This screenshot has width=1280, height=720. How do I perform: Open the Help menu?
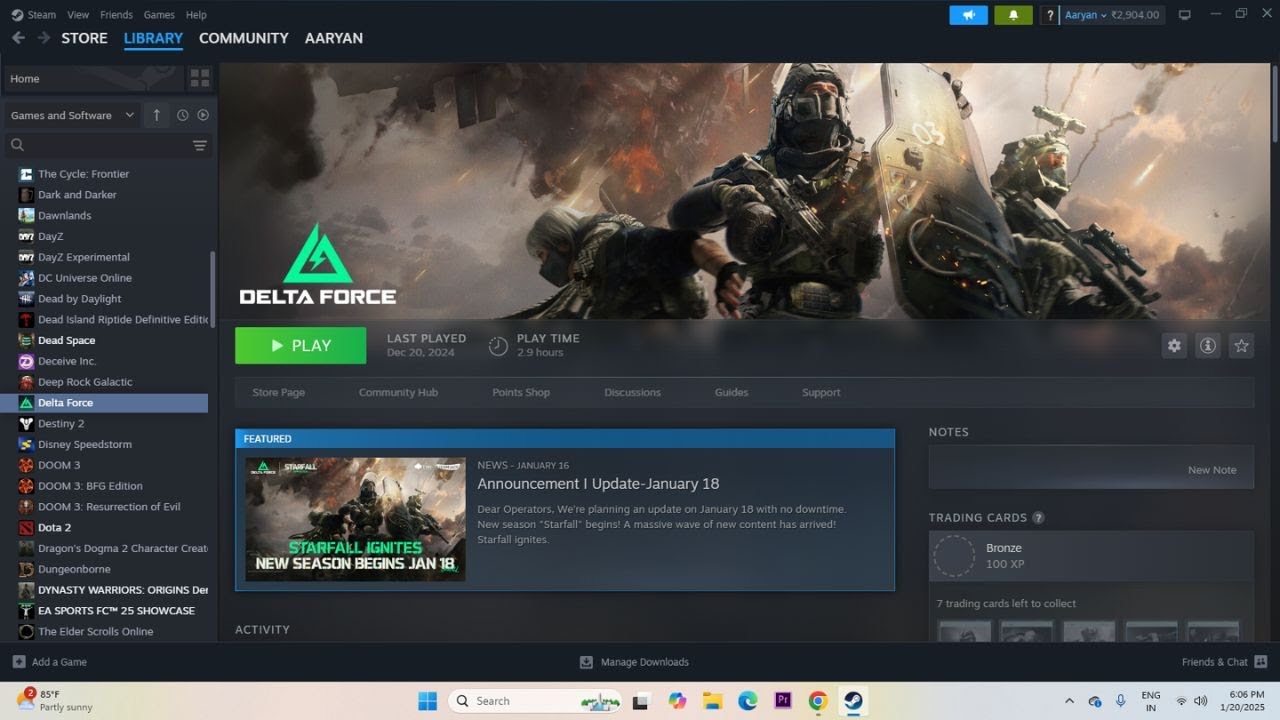196,15
